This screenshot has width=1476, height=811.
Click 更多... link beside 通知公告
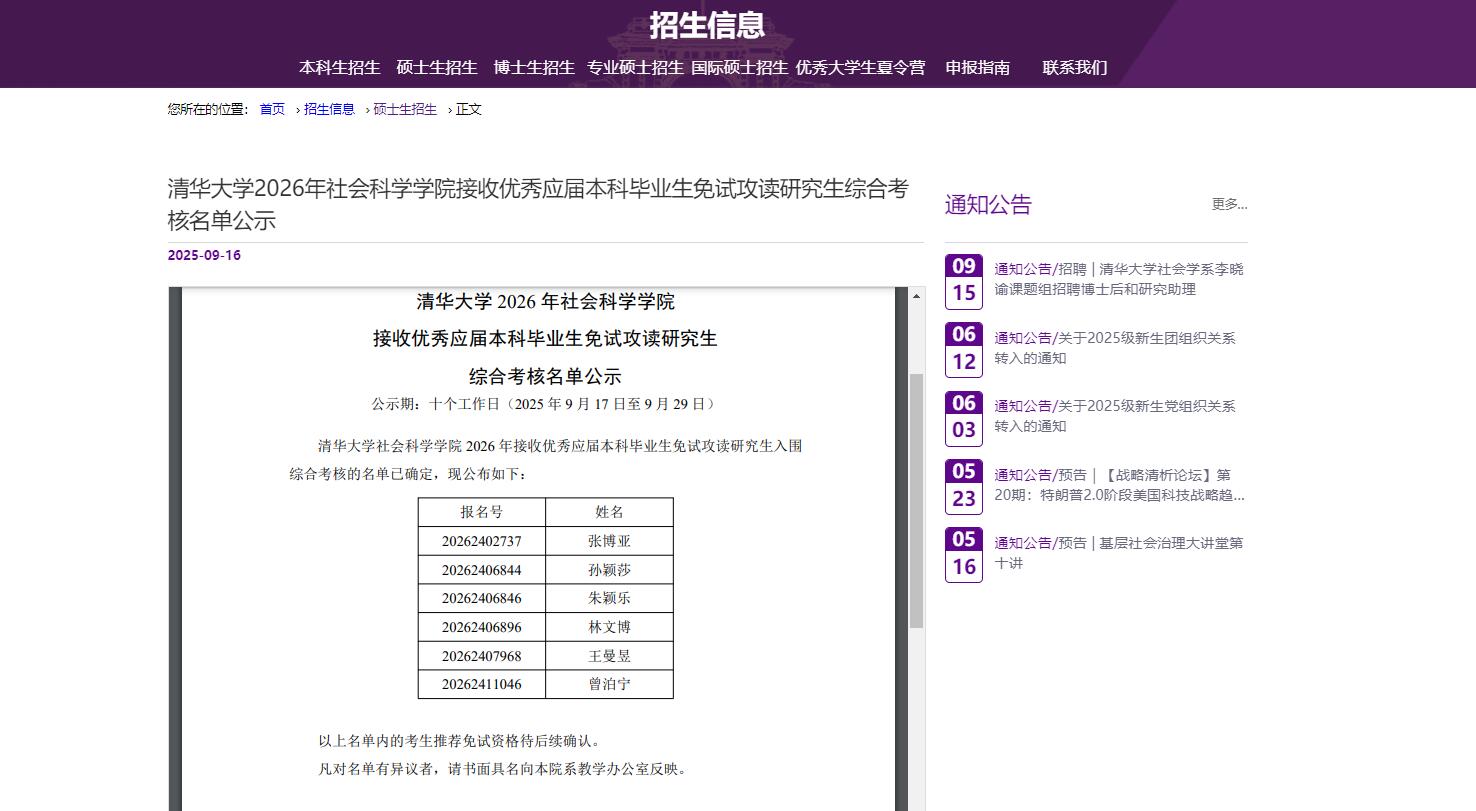click(x=1229, y=204)
